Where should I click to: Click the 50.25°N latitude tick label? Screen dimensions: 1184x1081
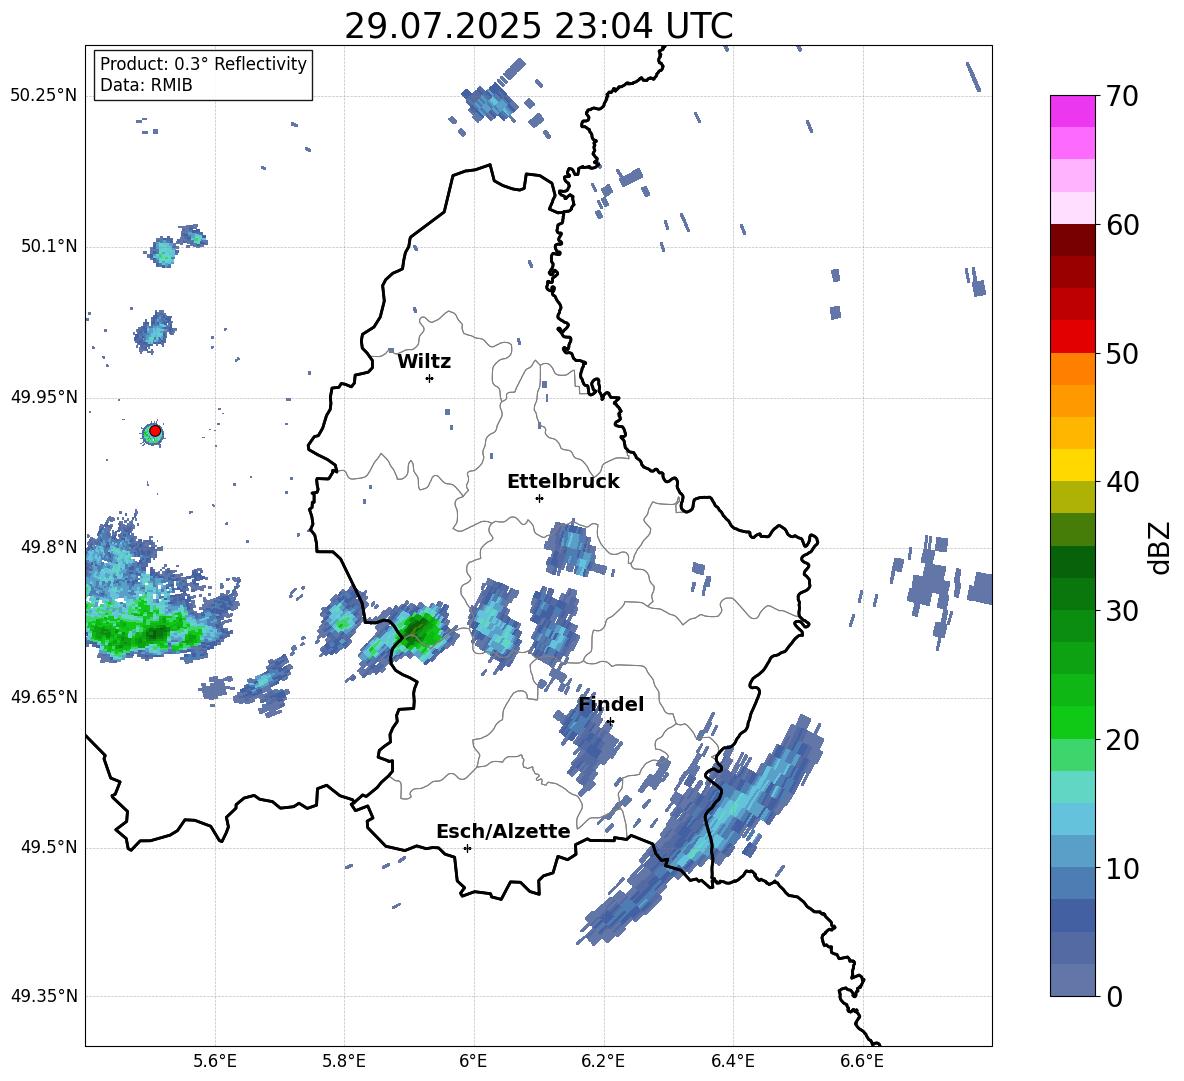[44, 96]
